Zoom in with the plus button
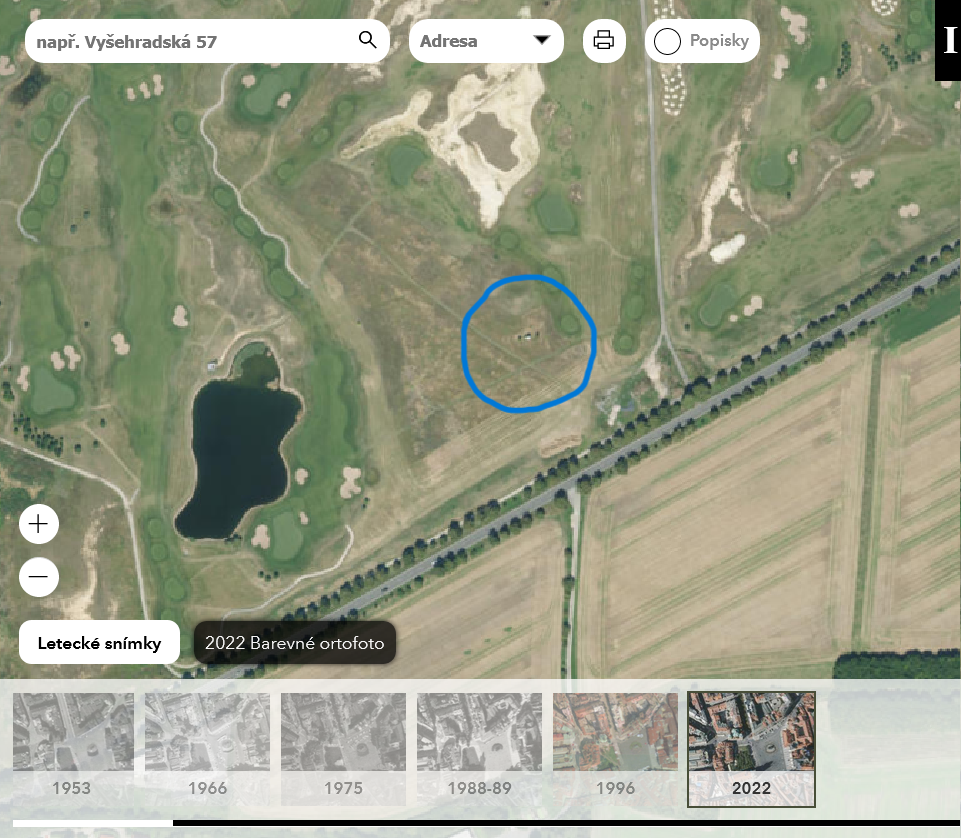 point(39,524)
